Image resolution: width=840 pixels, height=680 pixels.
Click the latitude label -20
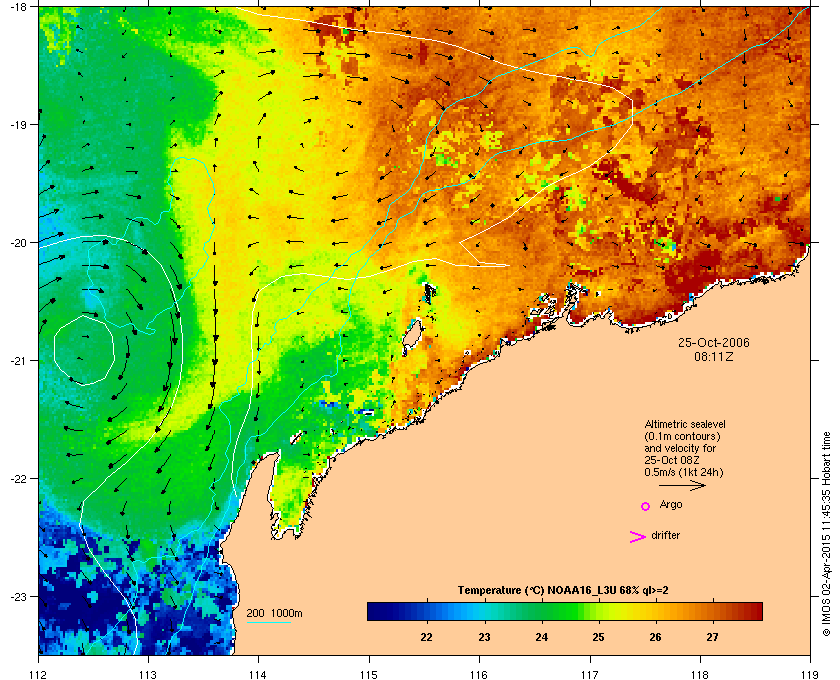coord(19,243)
